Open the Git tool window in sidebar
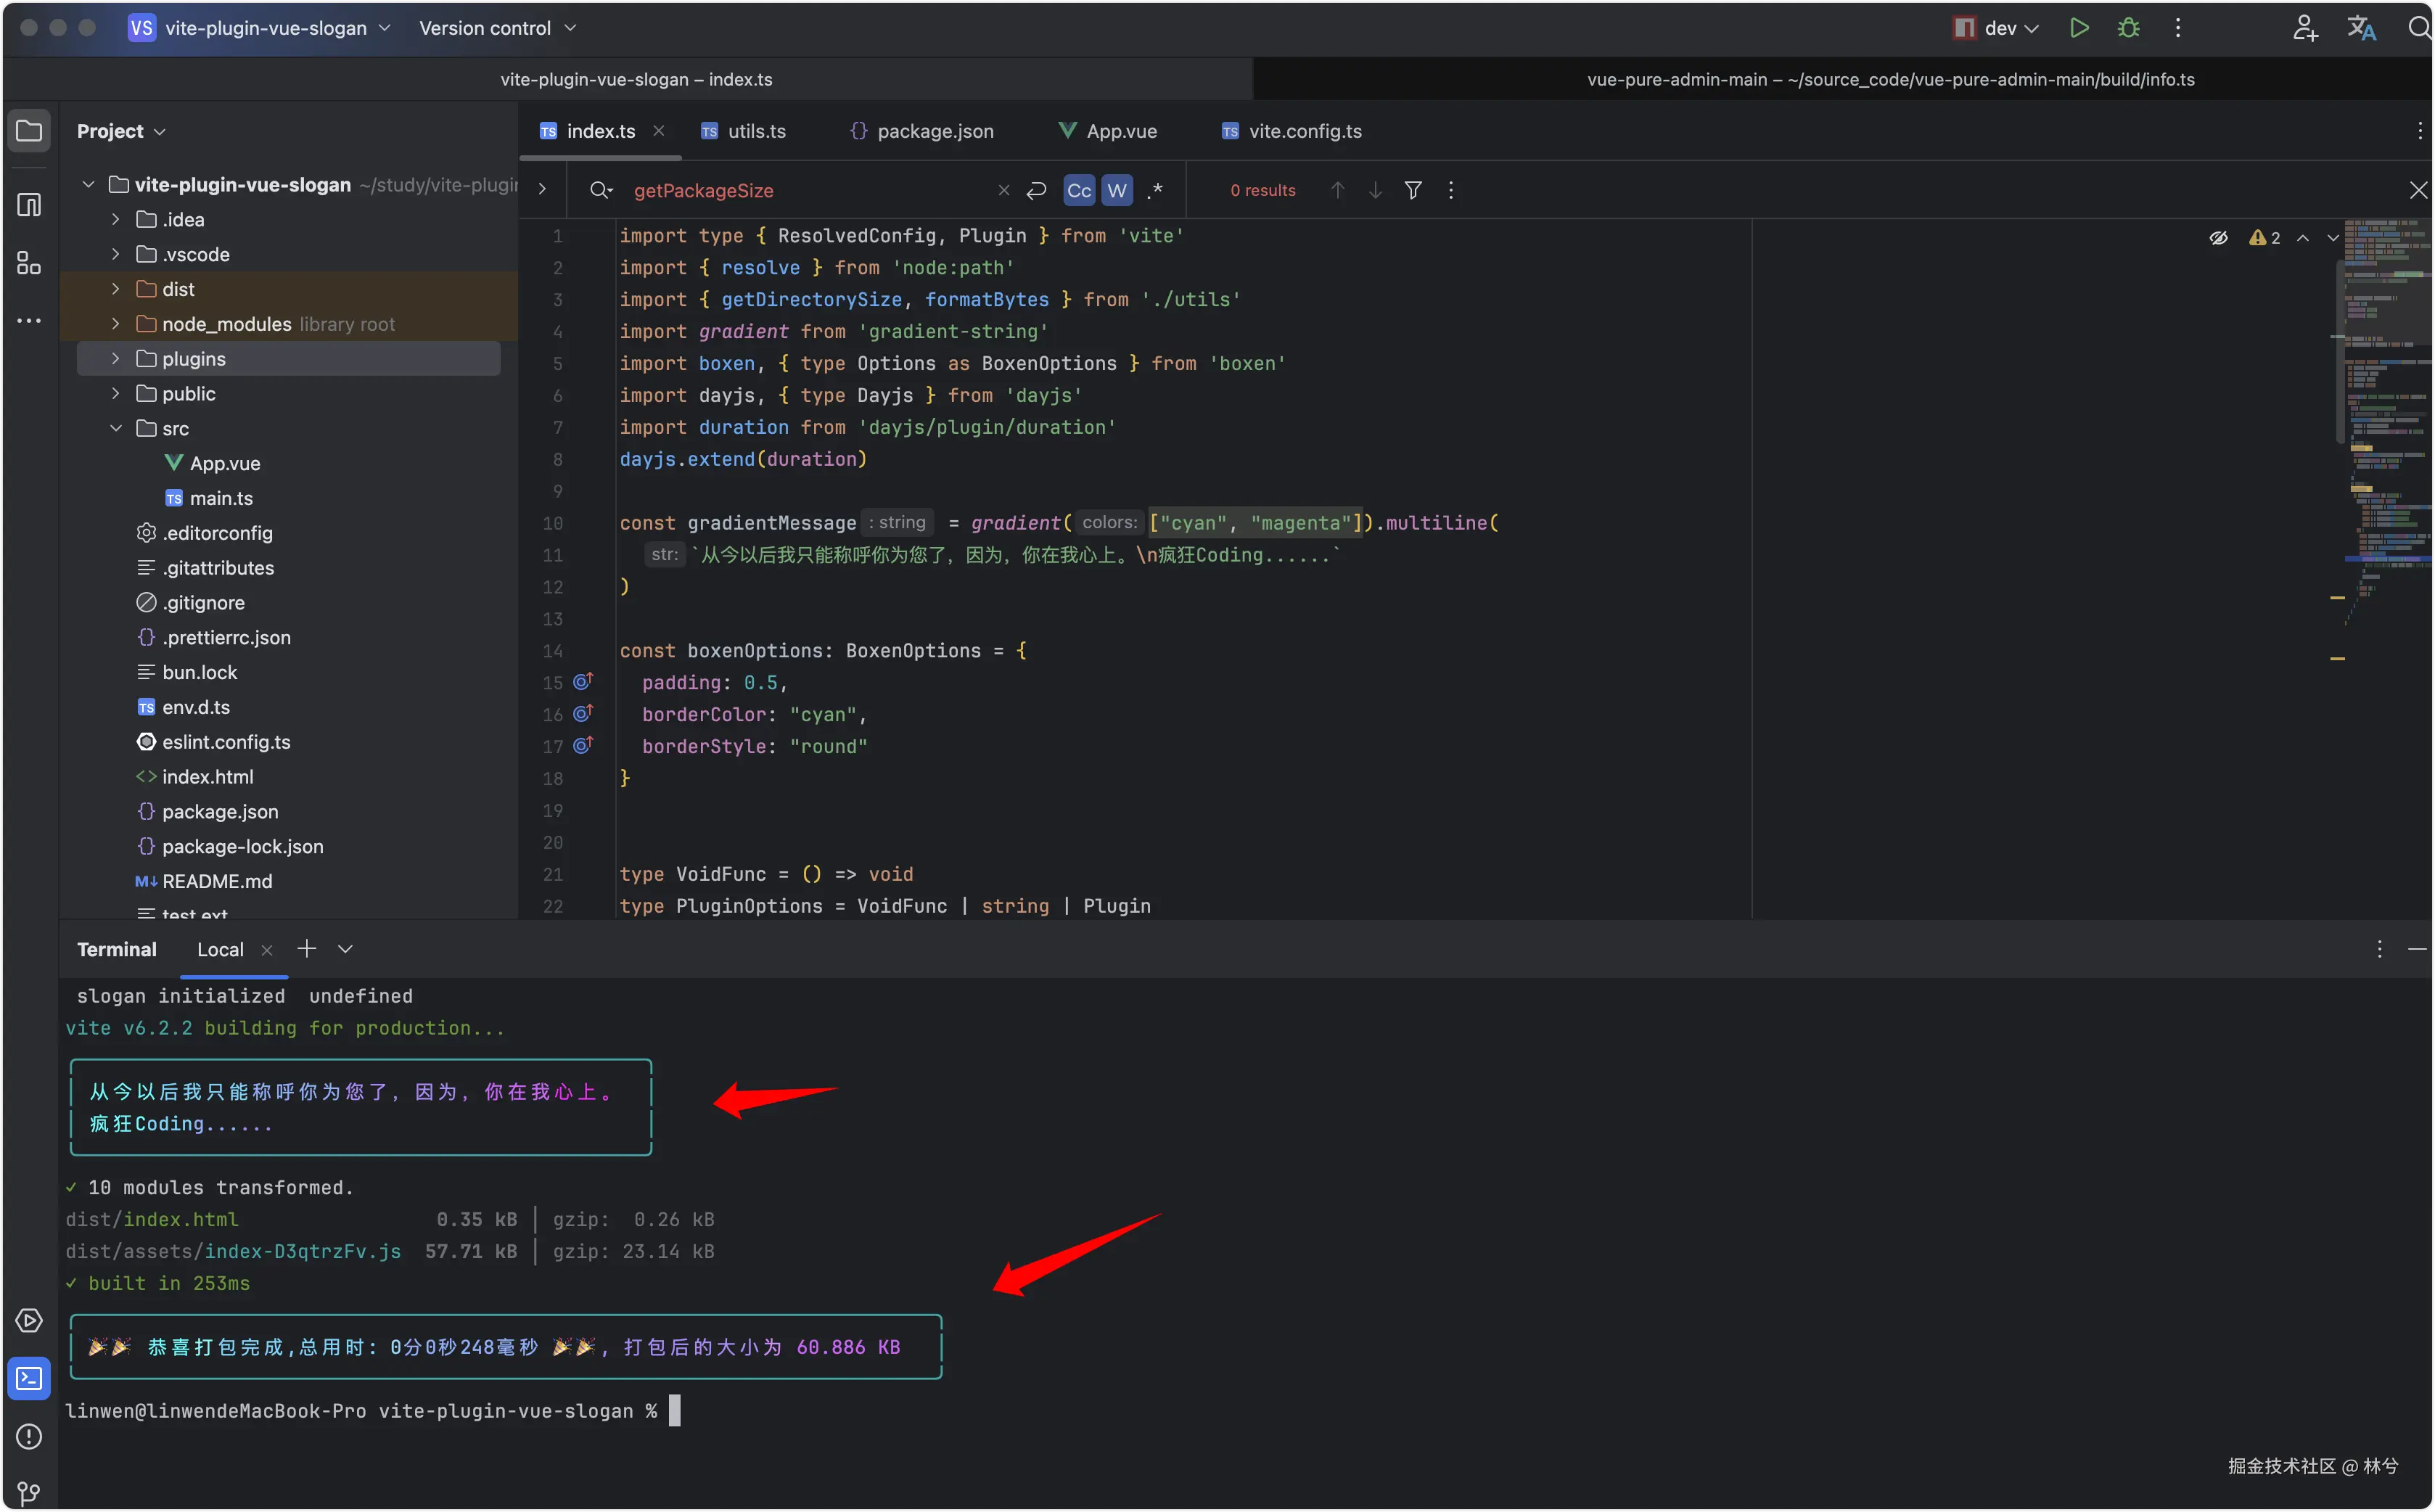 29,1493
